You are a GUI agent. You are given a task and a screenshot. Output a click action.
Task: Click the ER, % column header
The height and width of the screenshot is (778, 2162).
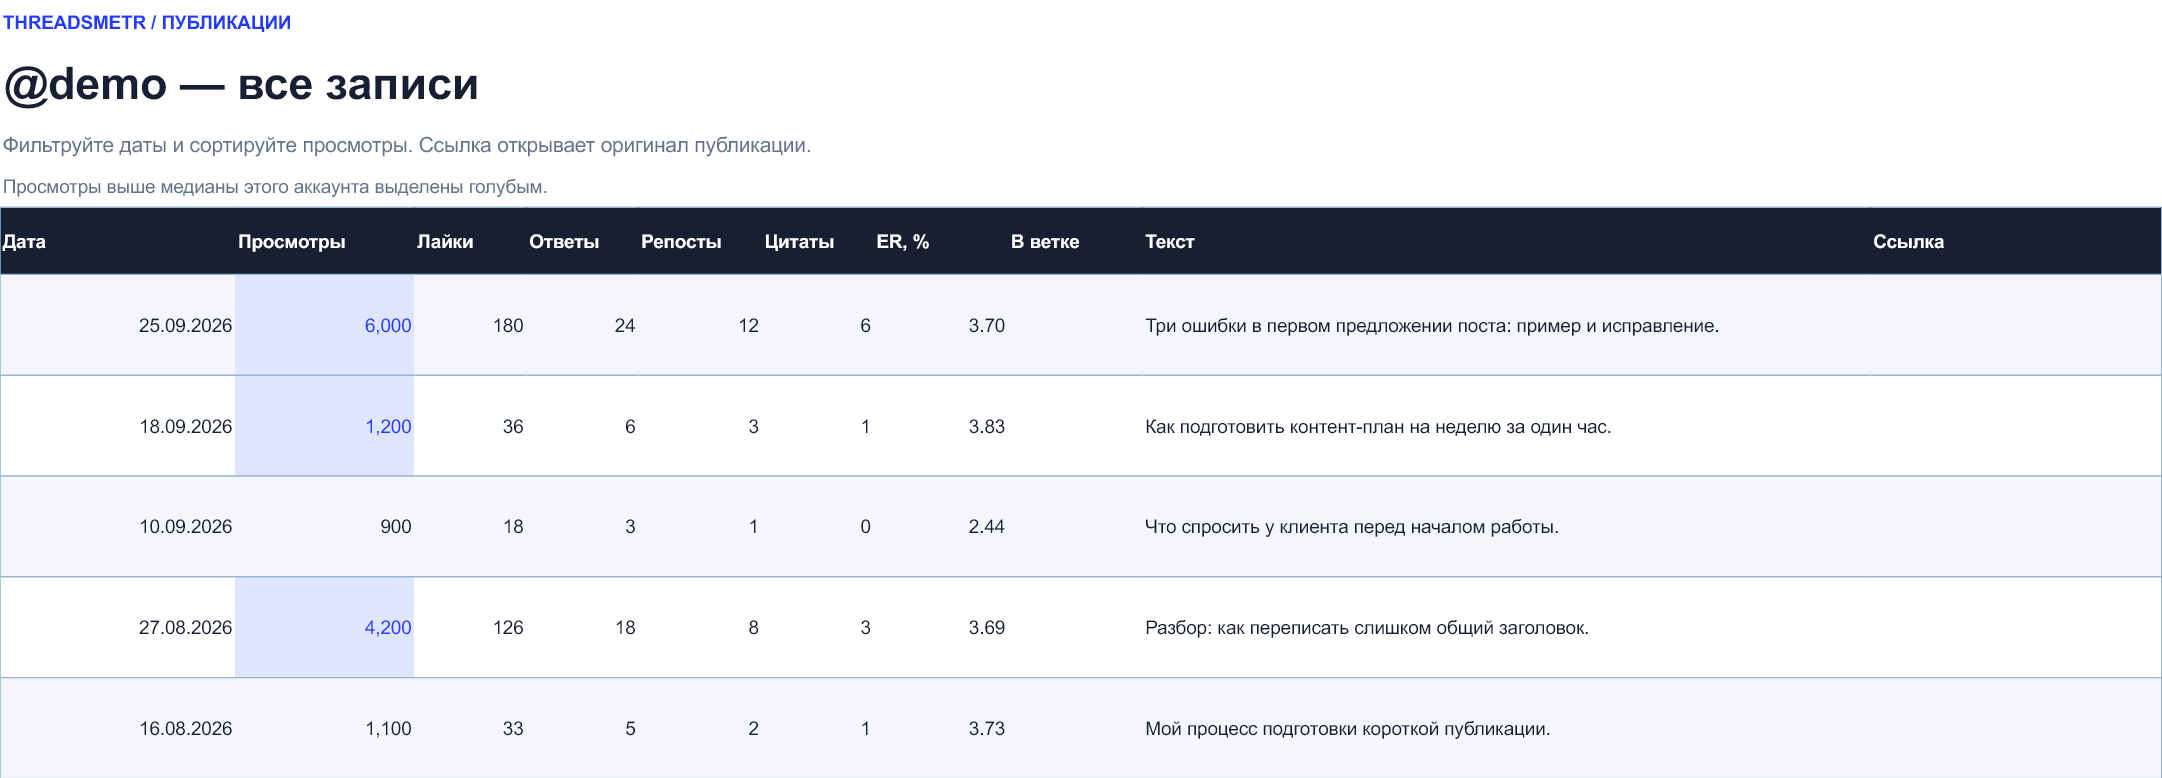pos(903,241)
